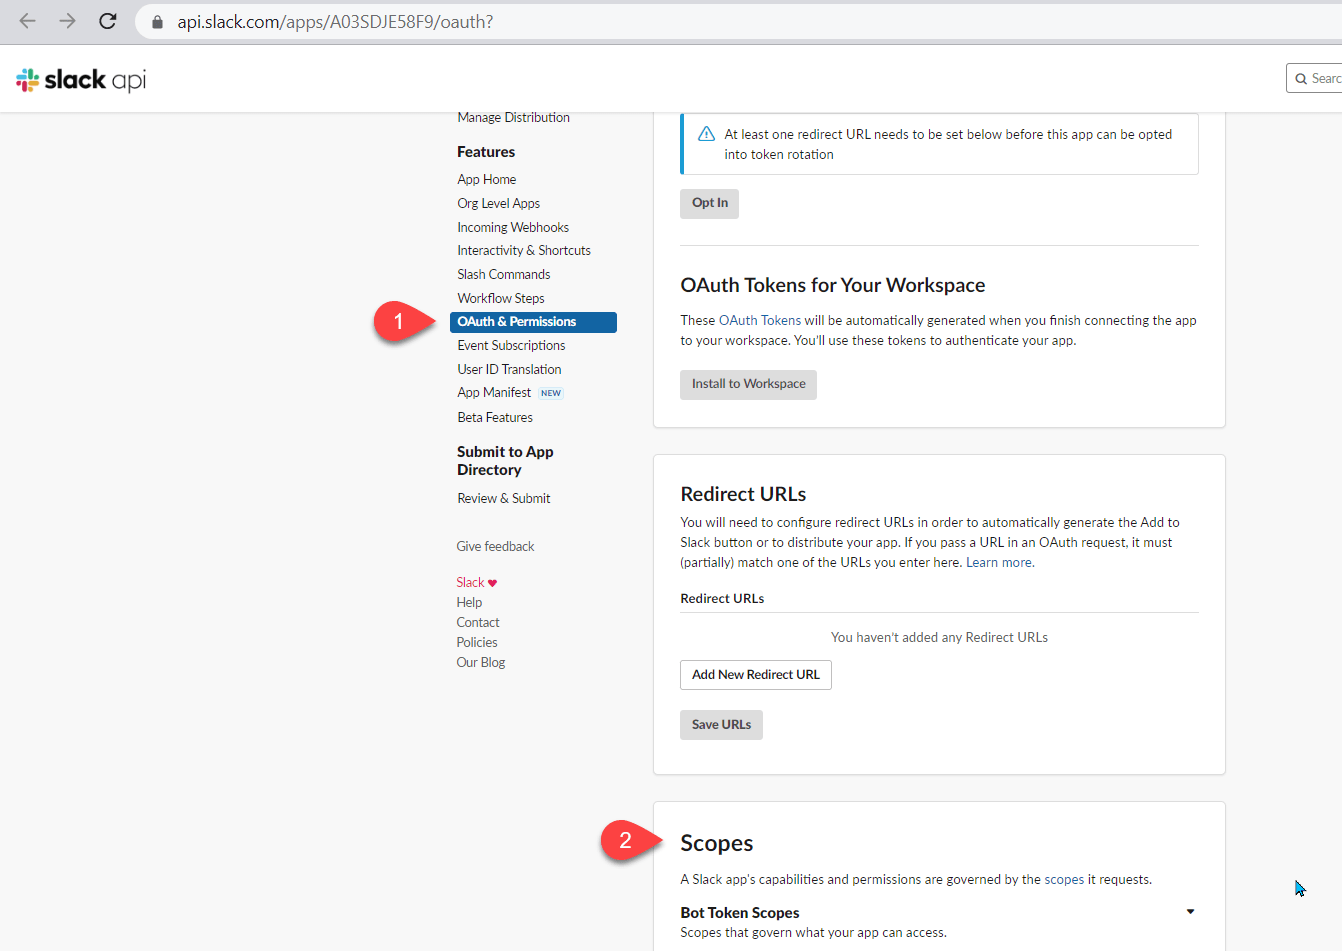1342x951 pixels.
Task: Click the red heart next to Slack
Action: pyautogui.click(x=492, y=583)
